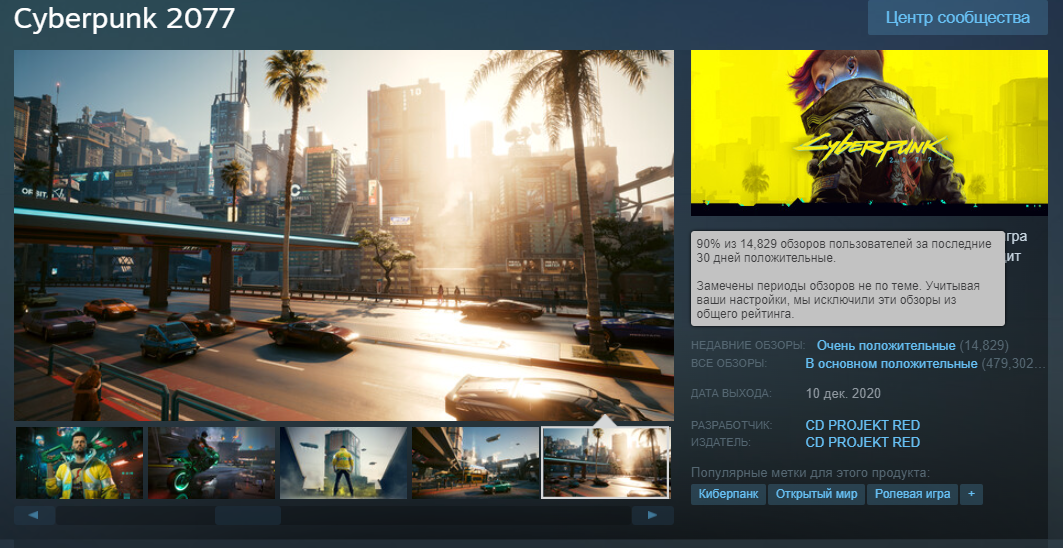This screenshot has width=1063, height=548.
Task: Select the Ролевая игра tag
Action: (912, 494)
